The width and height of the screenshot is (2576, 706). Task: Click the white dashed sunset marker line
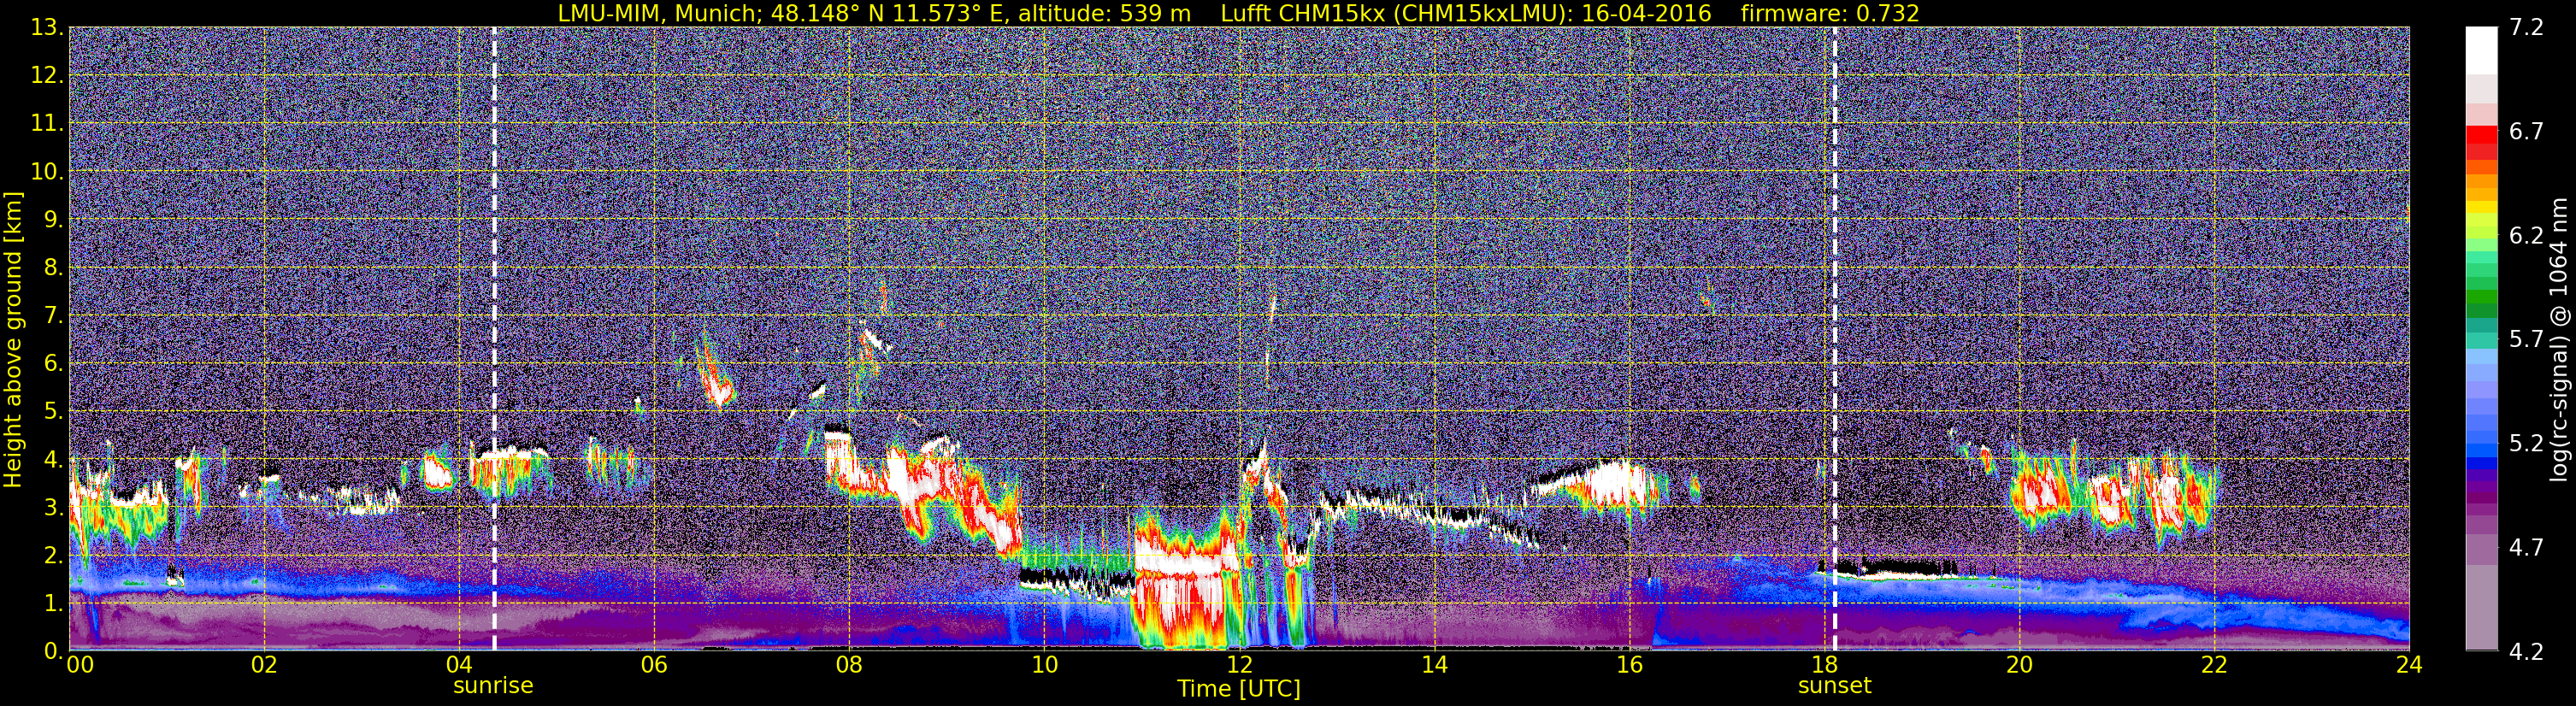click(x=1835, y=338)
